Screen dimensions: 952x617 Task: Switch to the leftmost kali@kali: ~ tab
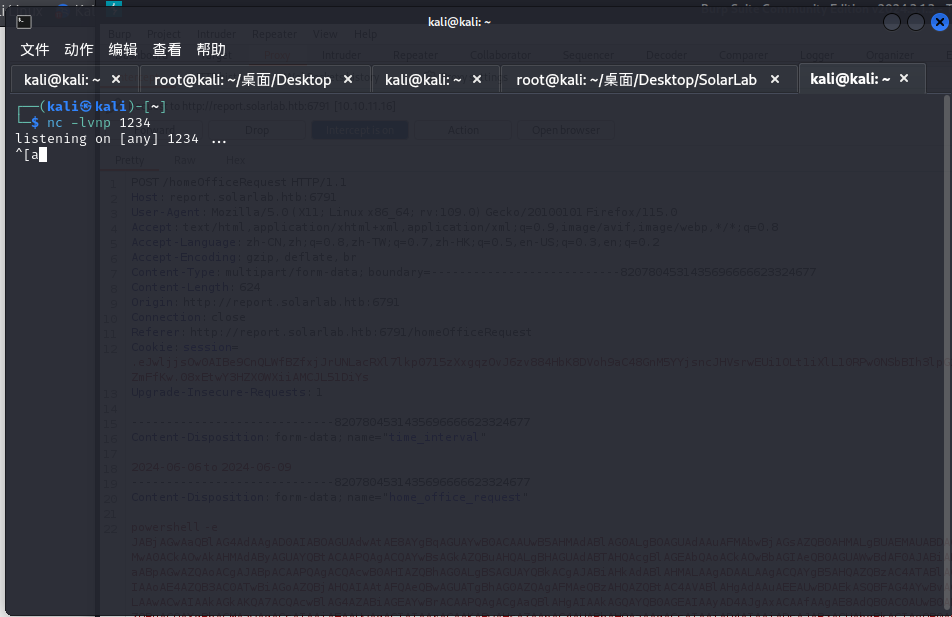coord(62,80)
